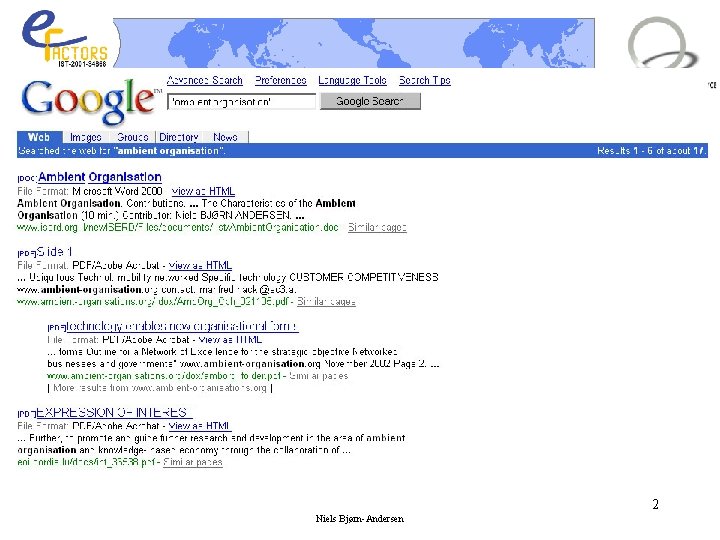
Task: Click the PDF tag beside EXPRESSION OF INTEREST
Action: [x=27, y=414]
